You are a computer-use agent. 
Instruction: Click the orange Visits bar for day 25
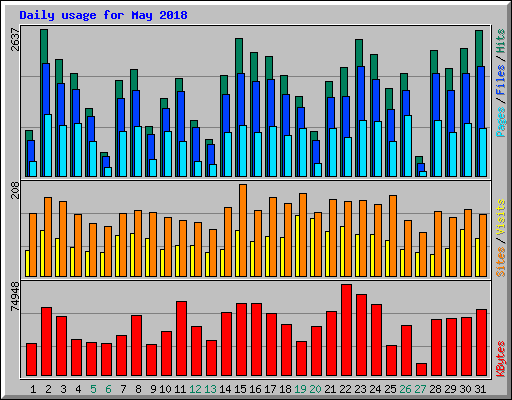point(393,236)
